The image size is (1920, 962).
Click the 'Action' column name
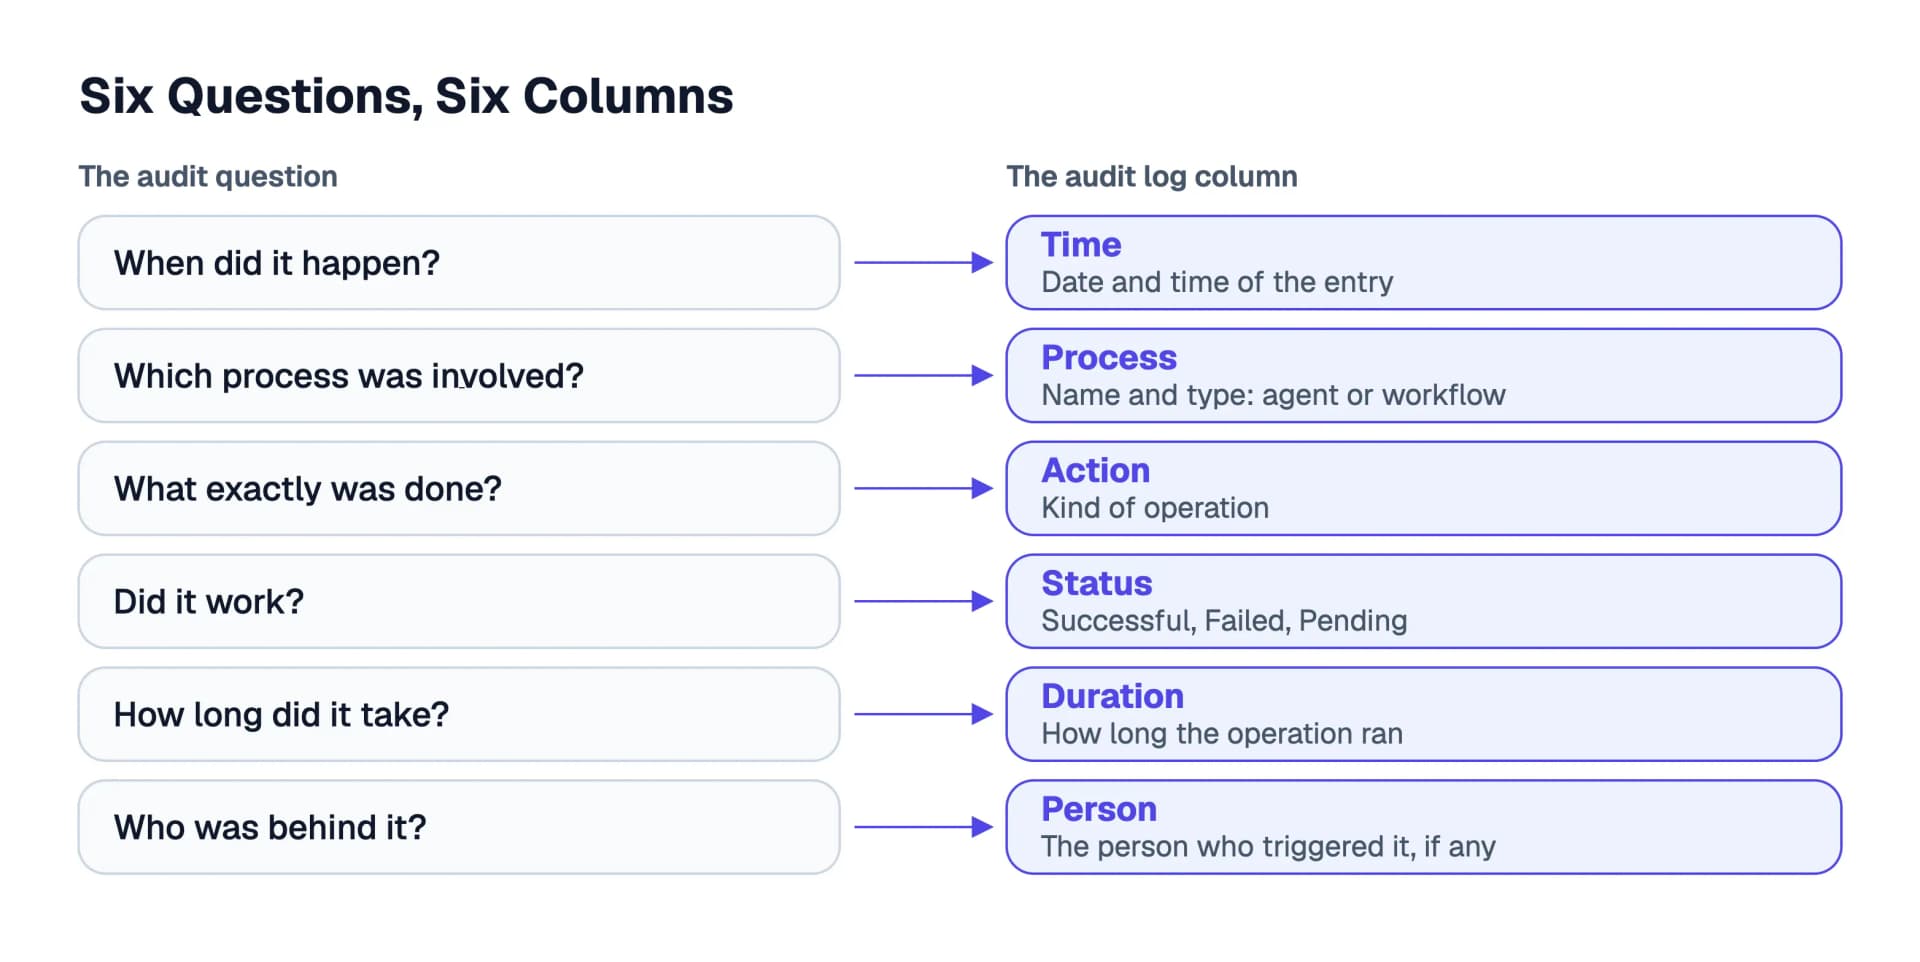click(x=1096, y=471)
